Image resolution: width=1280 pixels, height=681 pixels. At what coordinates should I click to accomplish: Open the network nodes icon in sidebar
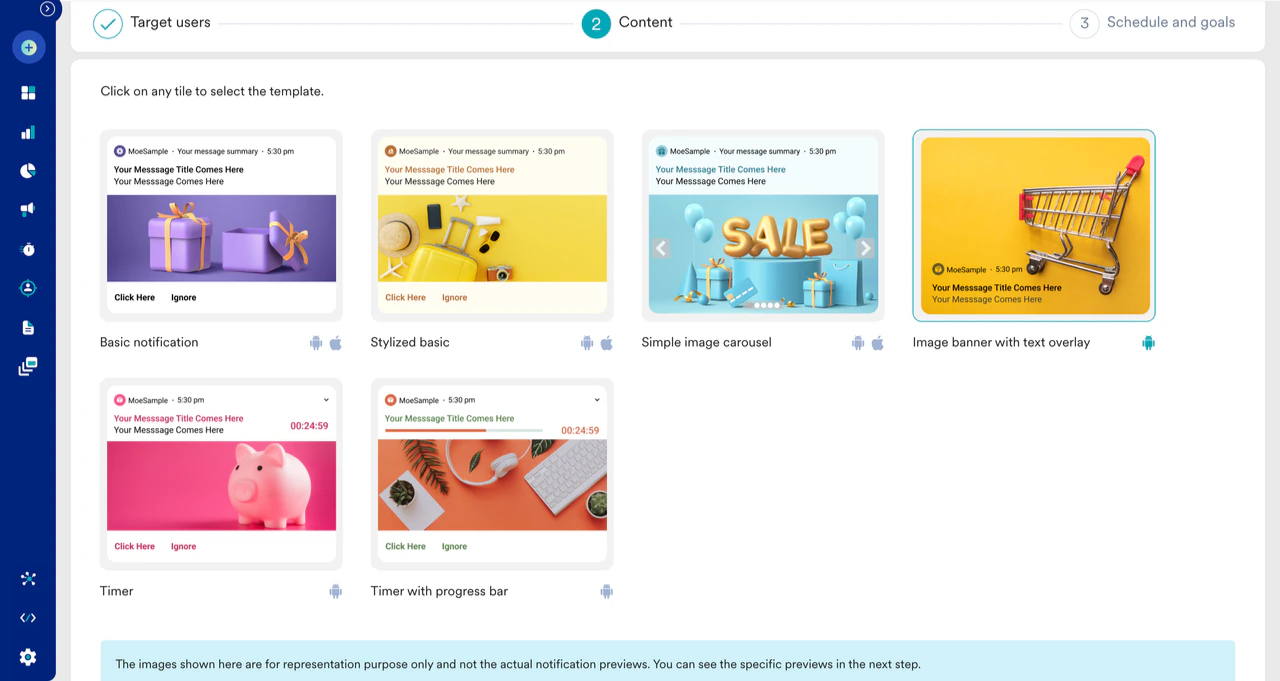tap(28, 579)
